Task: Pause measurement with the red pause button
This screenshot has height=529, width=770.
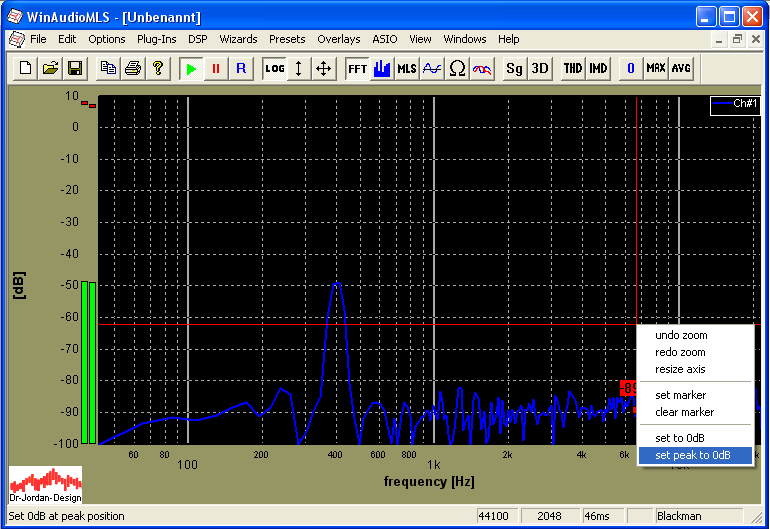Action: (x=215, y=68)
